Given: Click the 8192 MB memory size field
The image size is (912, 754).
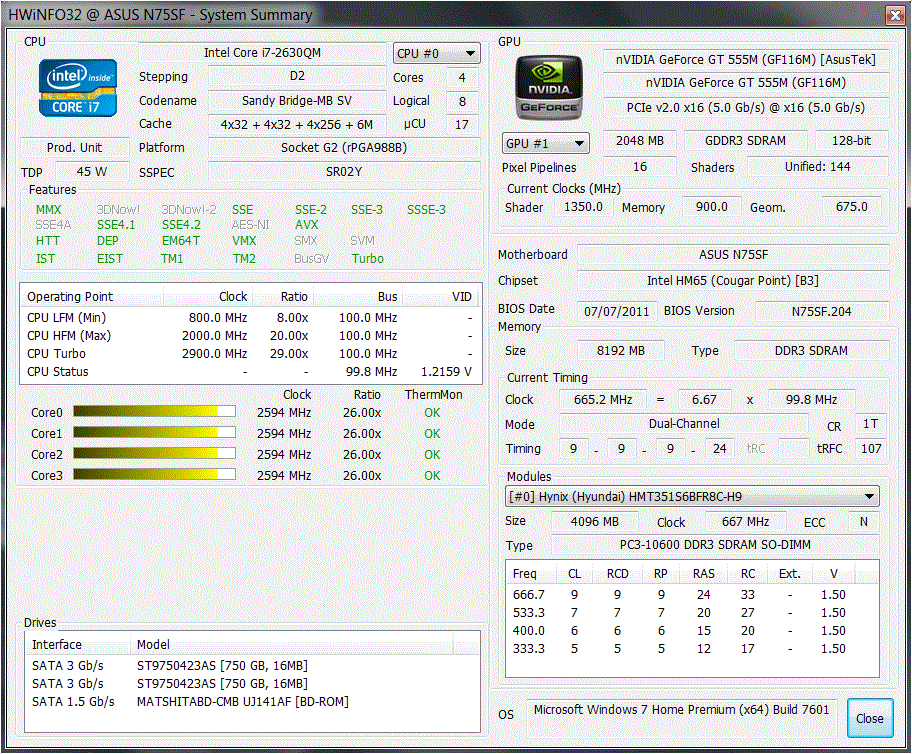Looking at the screenshot, I should coord(621,351).
